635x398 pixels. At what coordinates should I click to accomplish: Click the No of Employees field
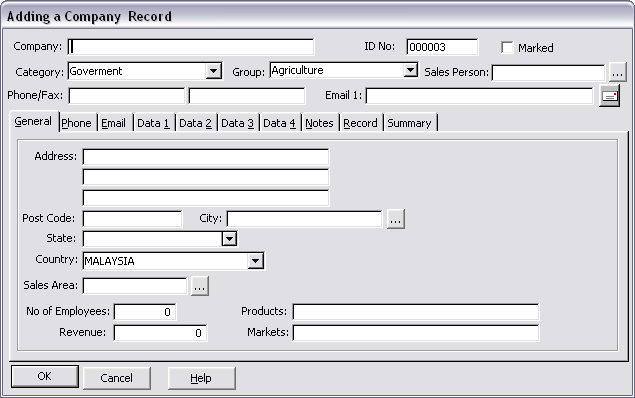[145, 312]
